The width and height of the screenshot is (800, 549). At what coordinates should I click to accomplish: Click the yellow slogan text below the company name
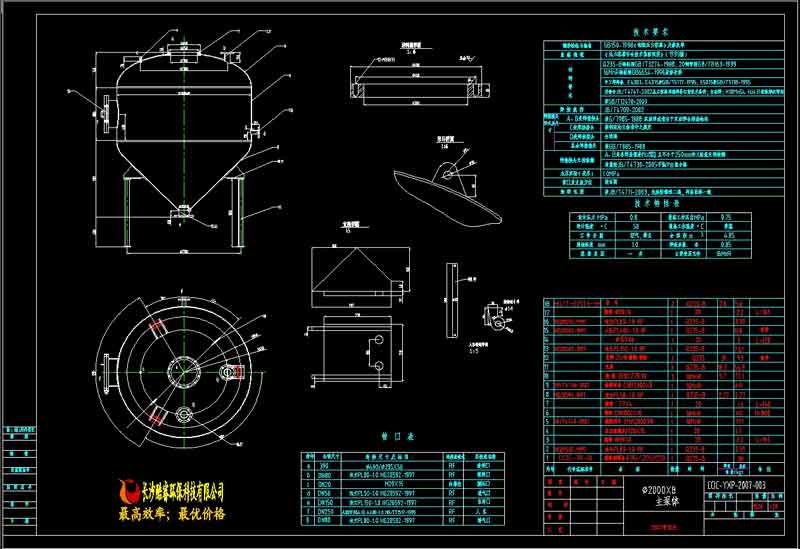tap(172, 515)
